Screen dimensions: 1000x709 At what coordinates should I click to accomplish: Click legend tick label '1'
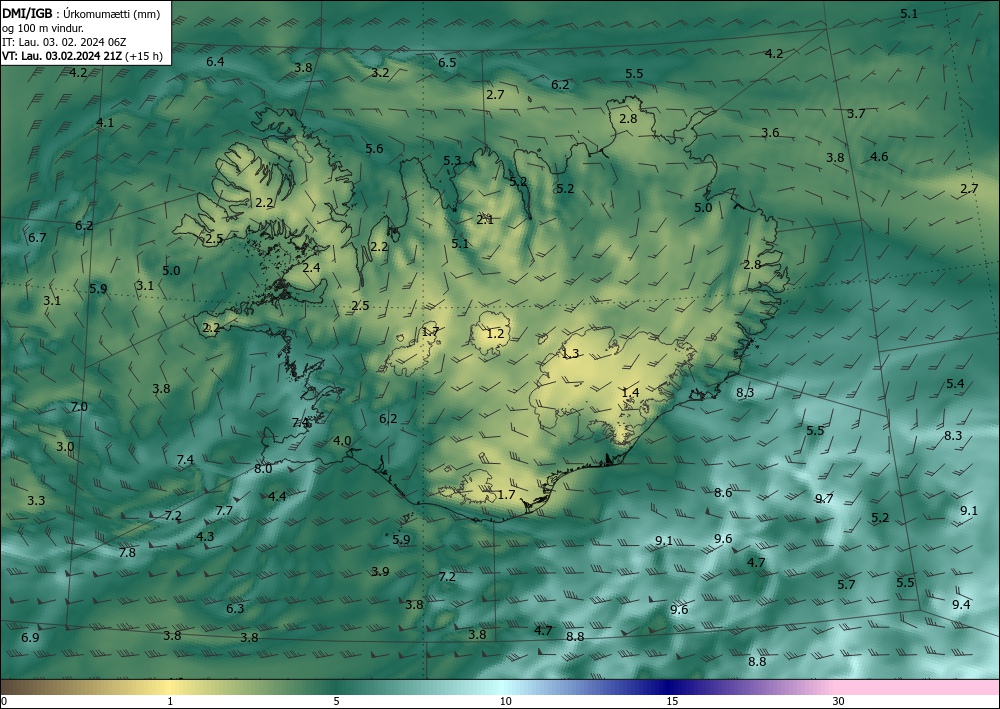click(x=170, y=702)
